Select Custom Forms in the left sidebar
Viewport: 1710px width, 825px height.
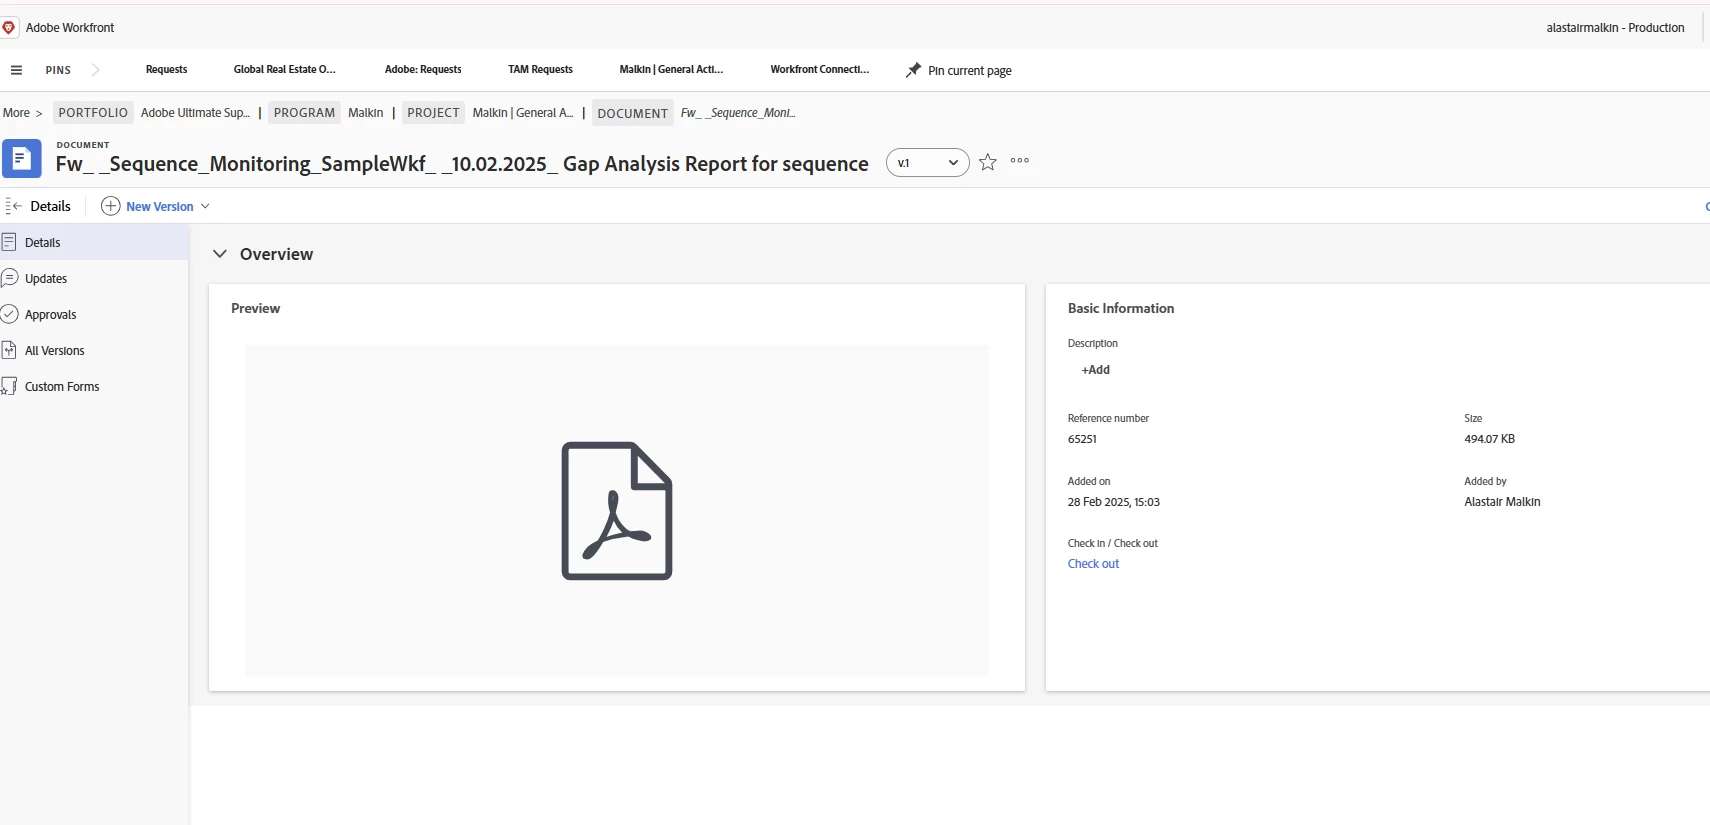(62, 386)
